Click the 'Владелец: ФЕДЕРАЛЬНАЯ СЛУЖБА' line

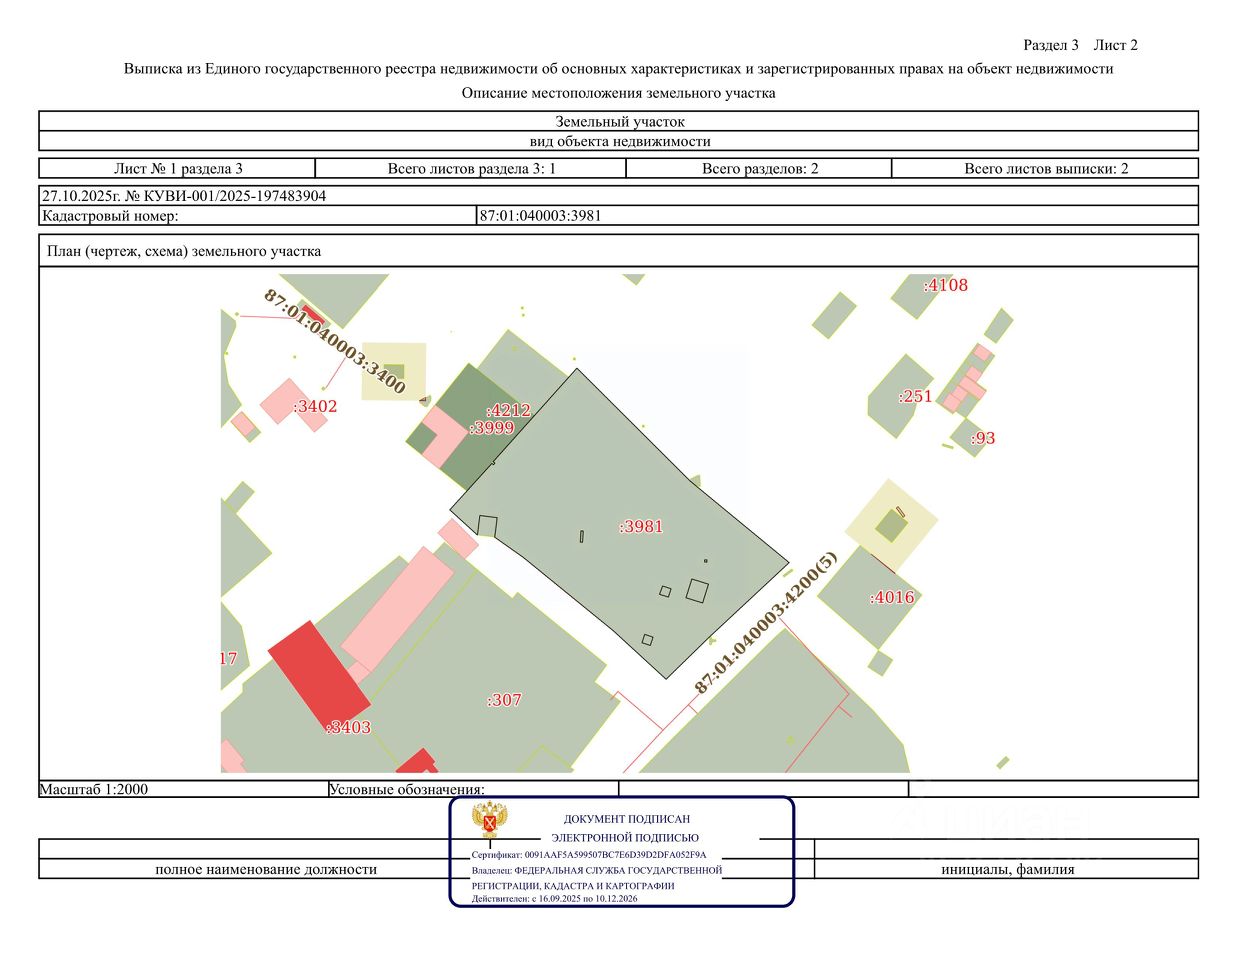(x=597, y=870)
